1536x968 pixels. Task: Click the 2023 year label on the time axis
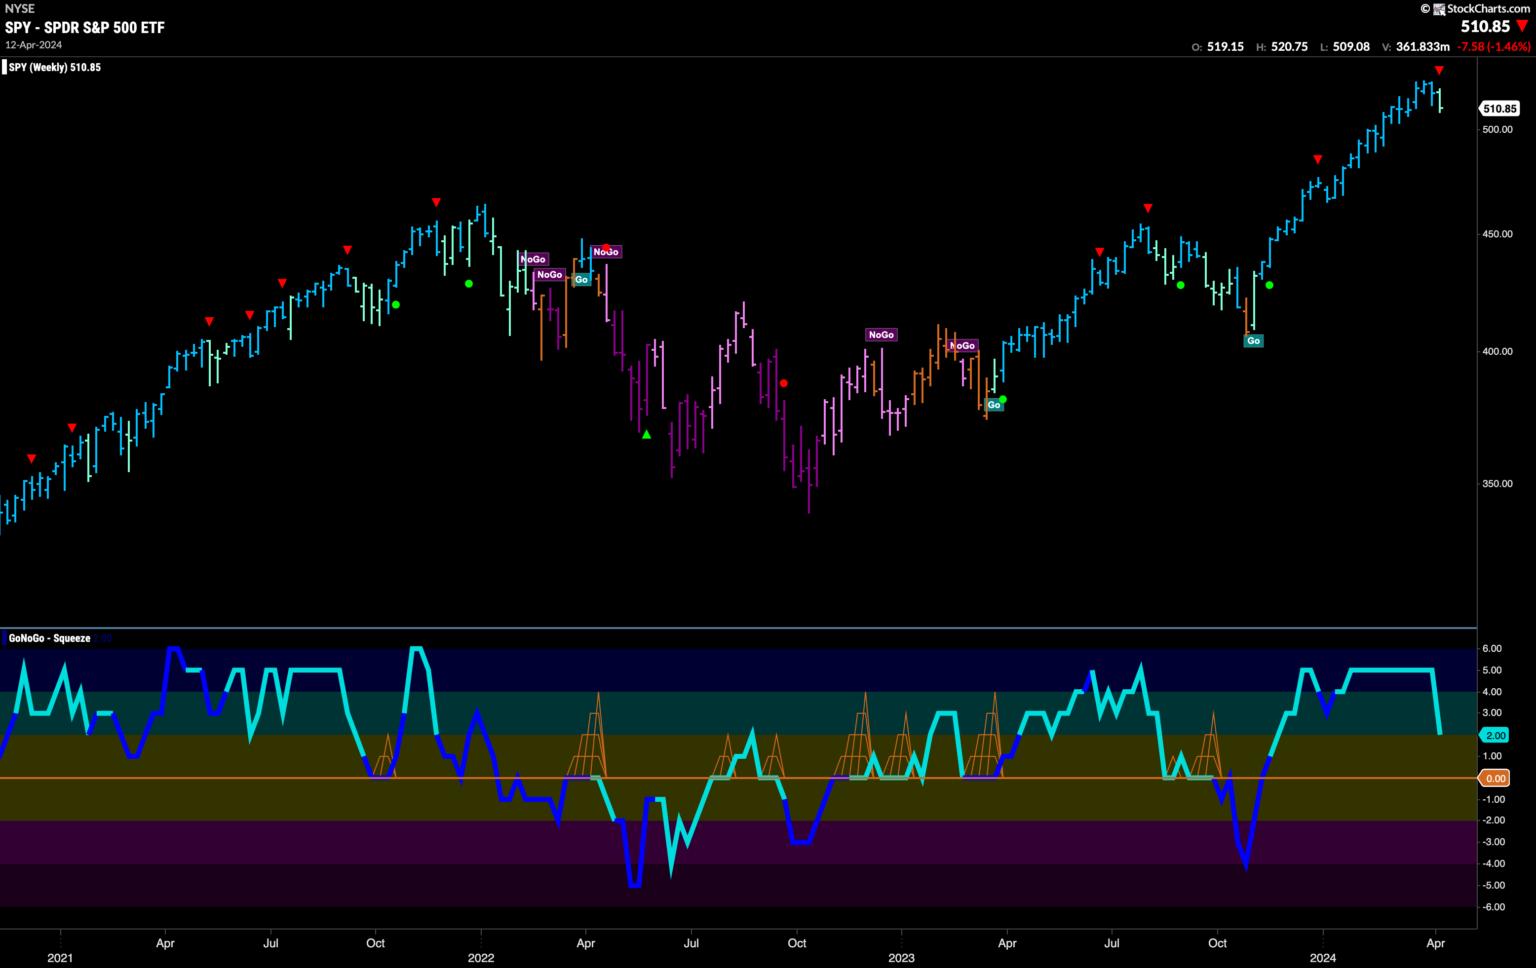pyautogui.click(x=901, y=957)
